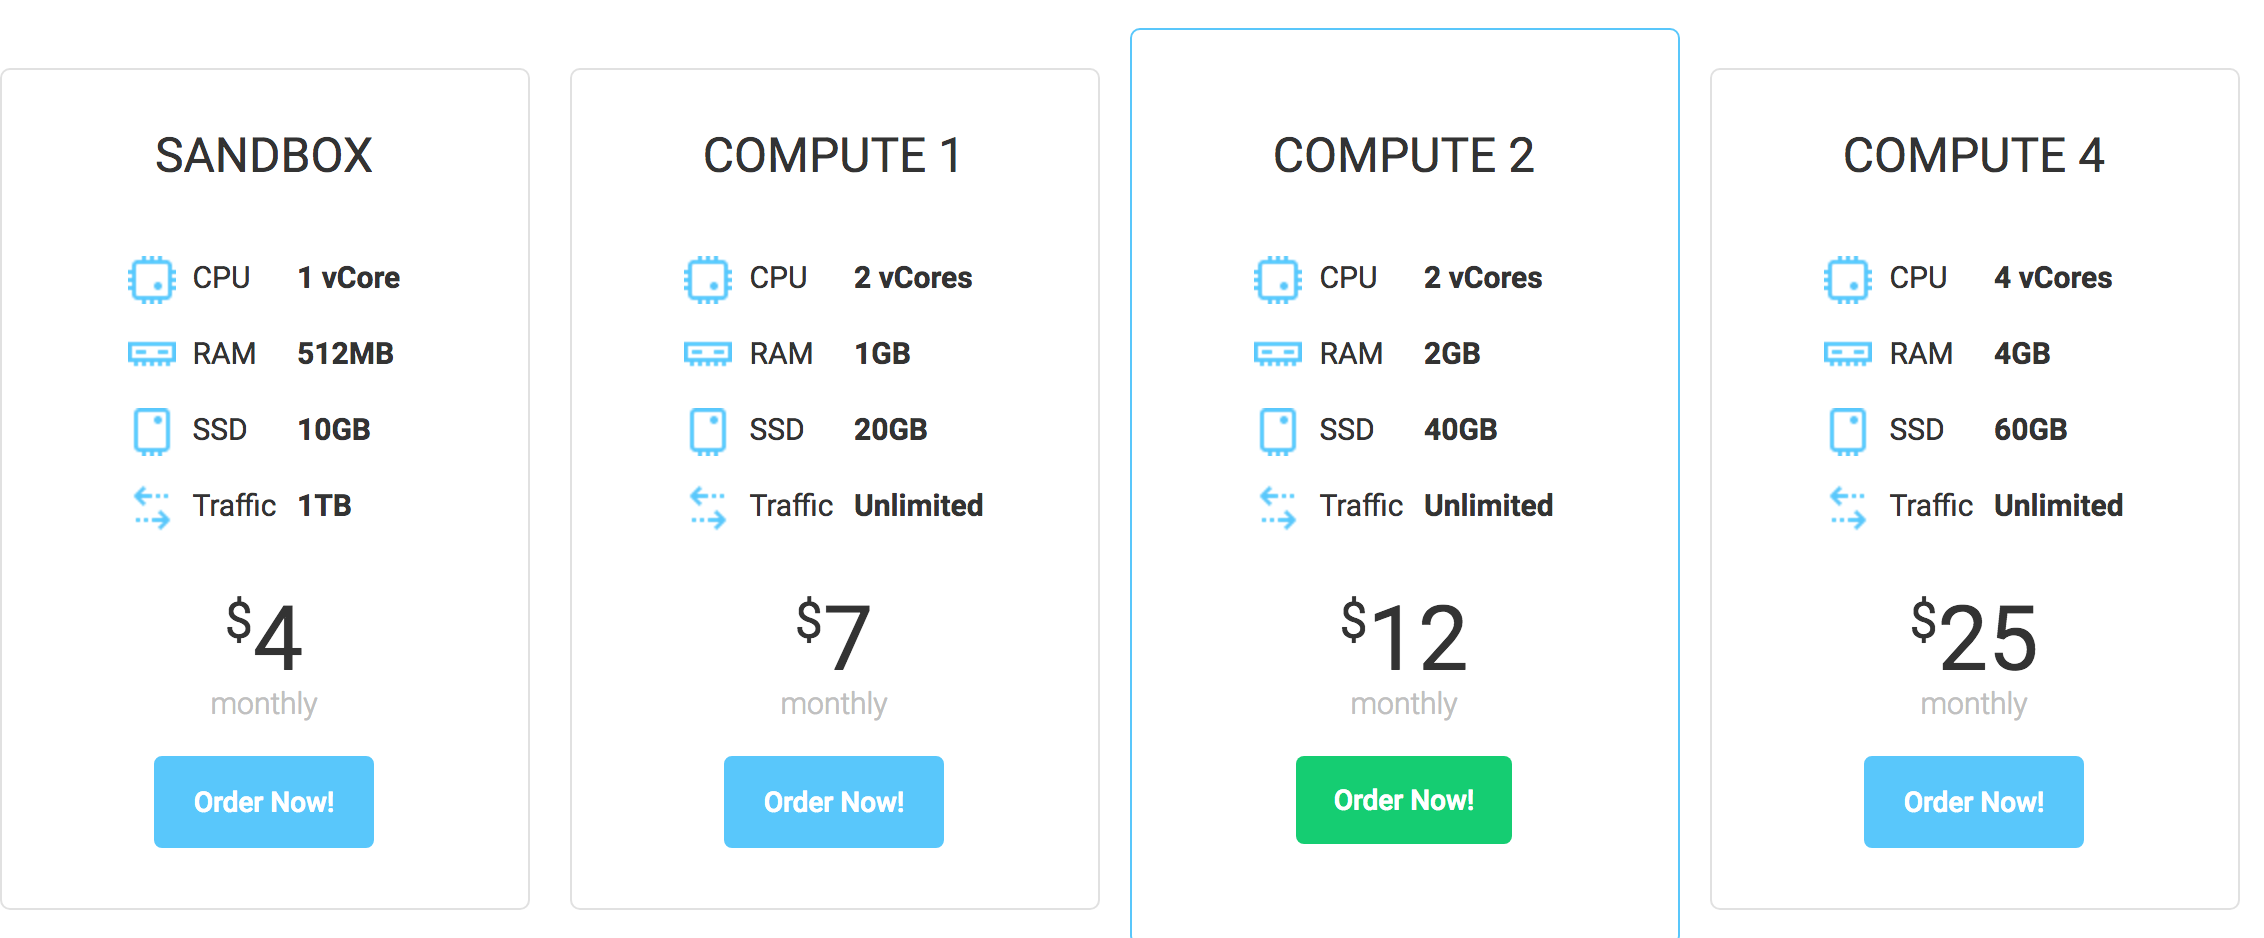The image size is (2264, 938).
Task: Select the SANDBOX plan title
Action: pyautogui.click(x=264, y=156)
